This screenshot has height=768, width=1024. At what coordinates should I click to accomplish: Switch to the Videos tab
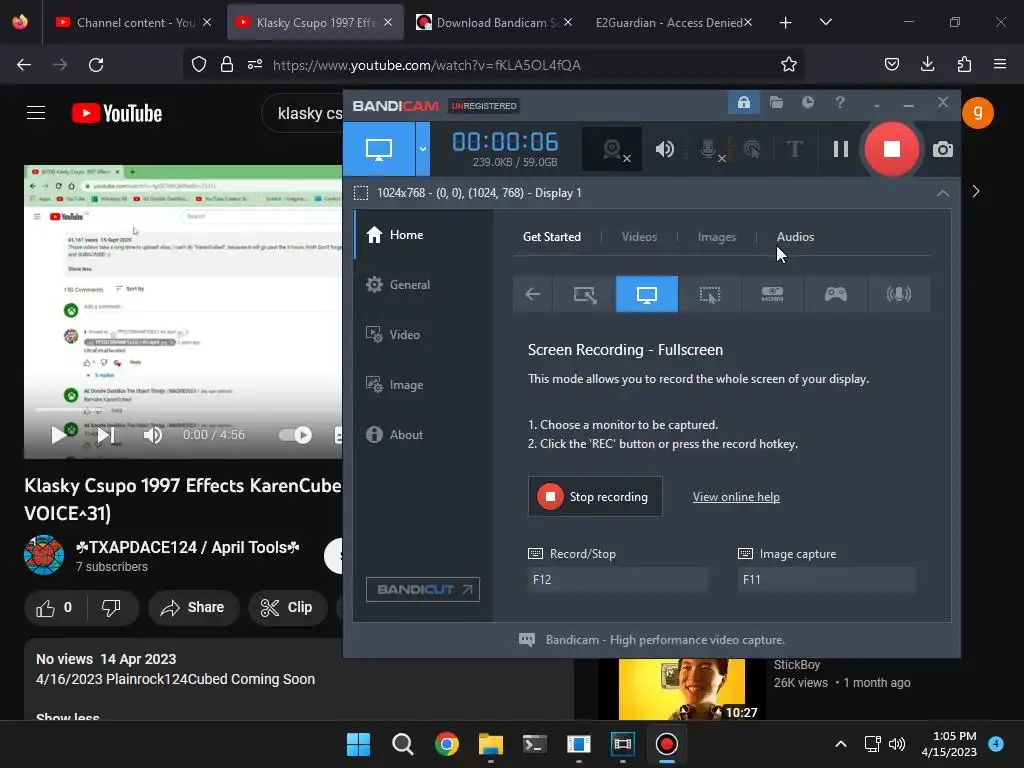pyautogui.click(x=639, y=236)
